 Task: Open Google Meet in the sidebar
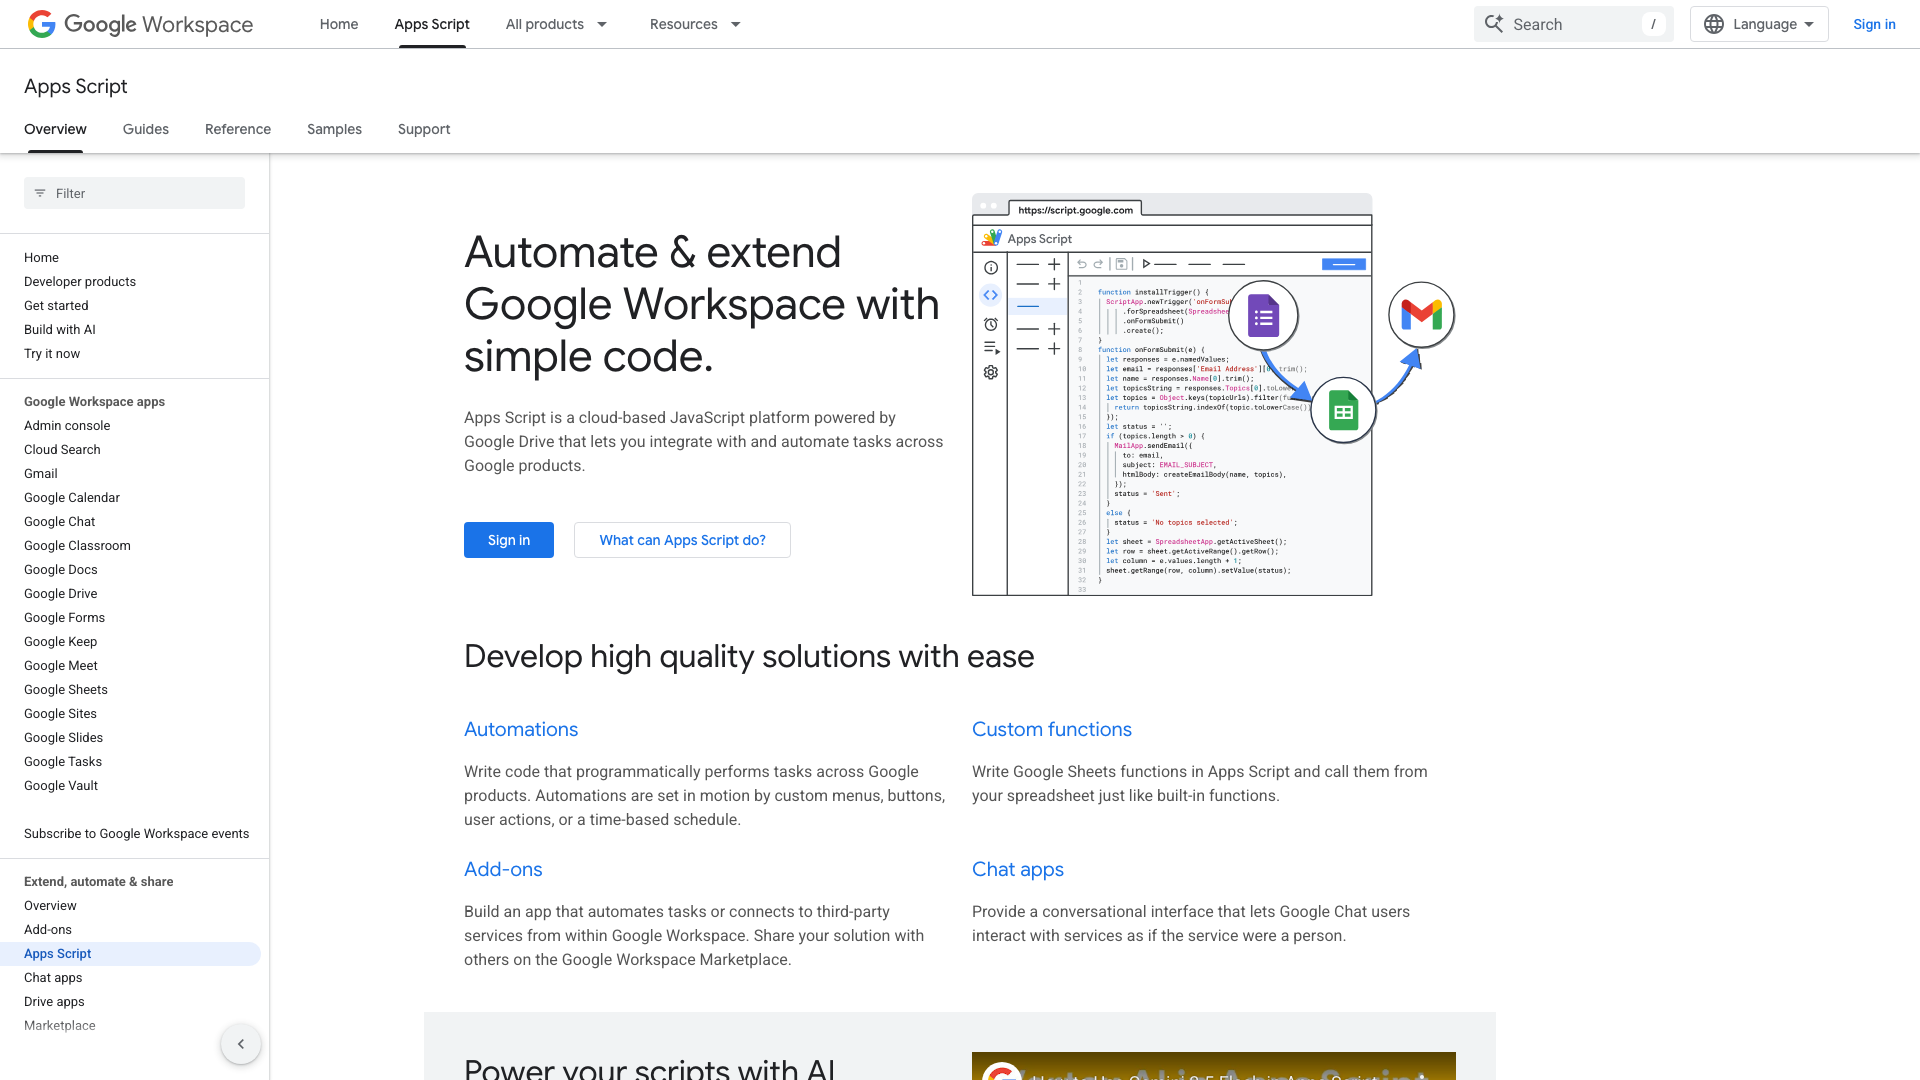click(61, 665)
